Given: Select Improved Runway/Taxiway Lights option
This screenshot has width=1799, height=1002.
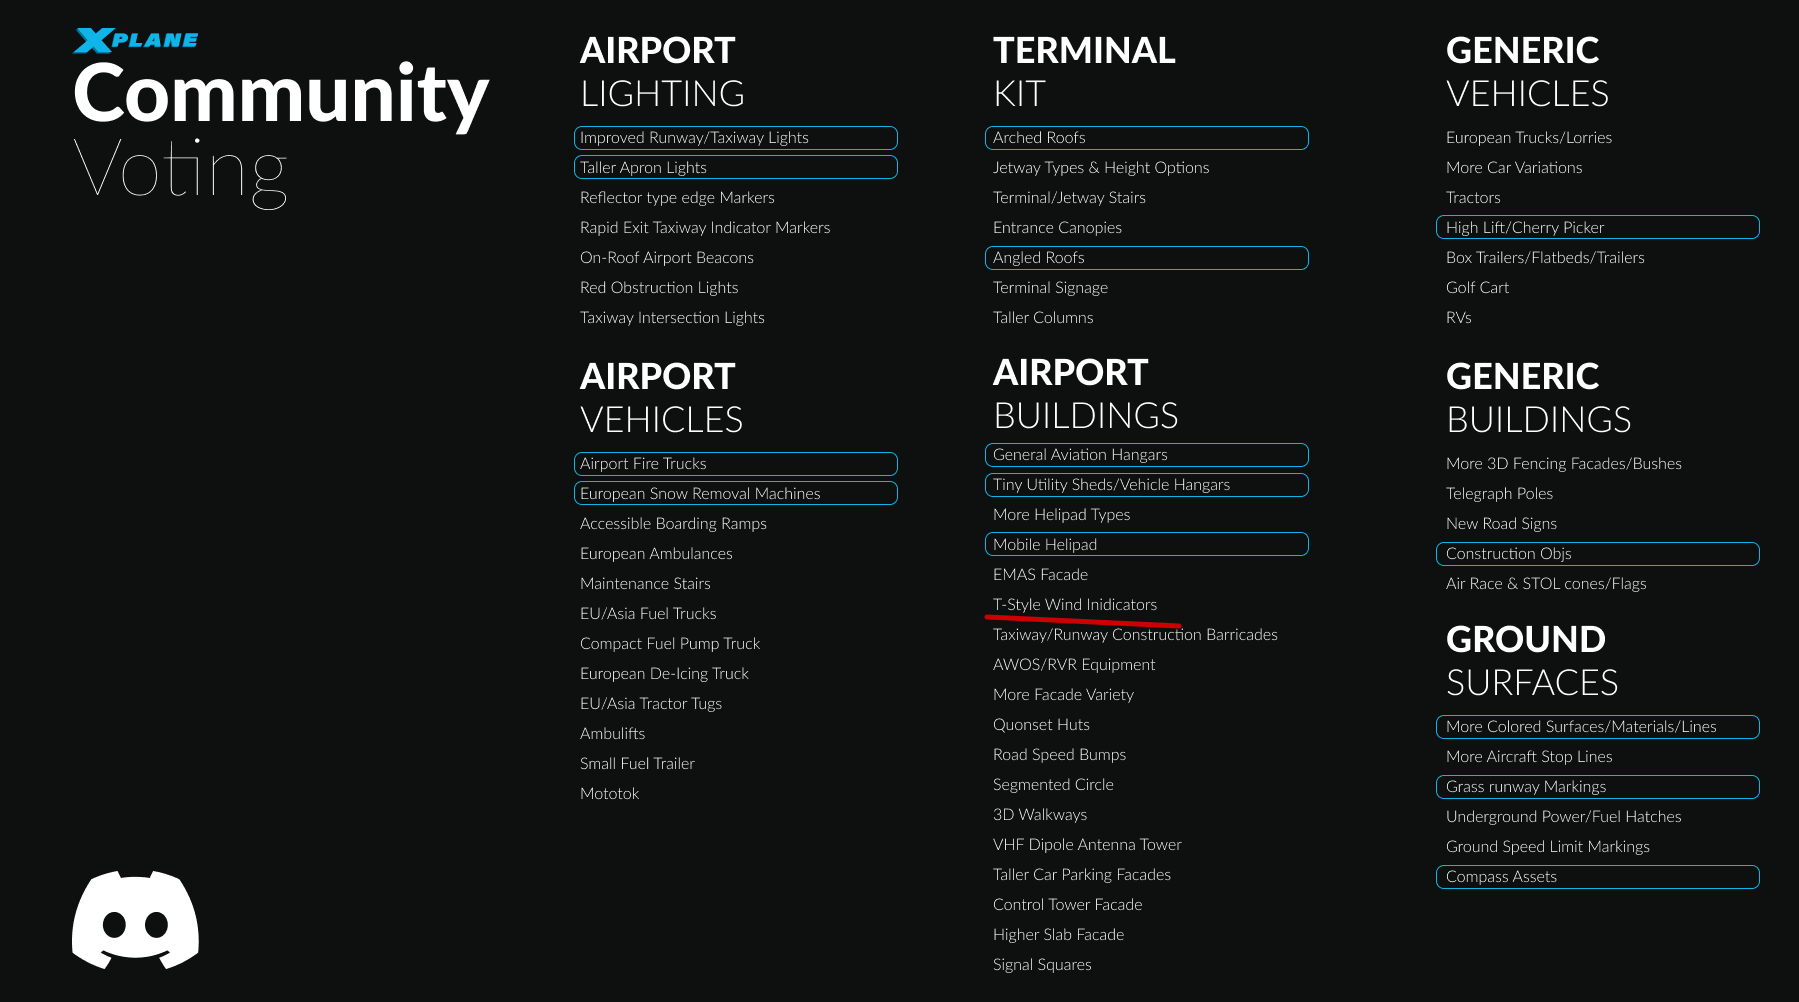Looking at the screenshot, I should (735, 138).
